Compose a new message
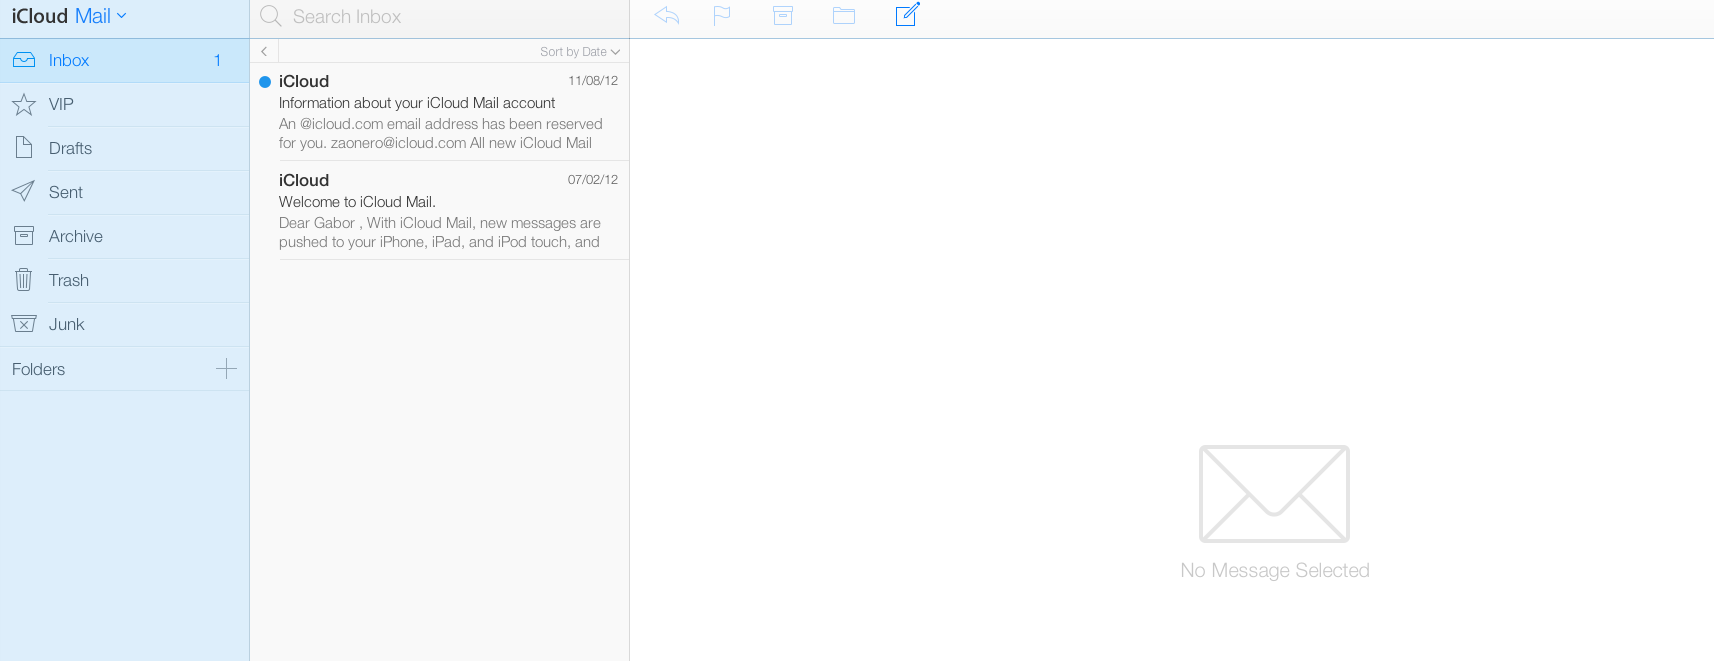 pos(907,14)
